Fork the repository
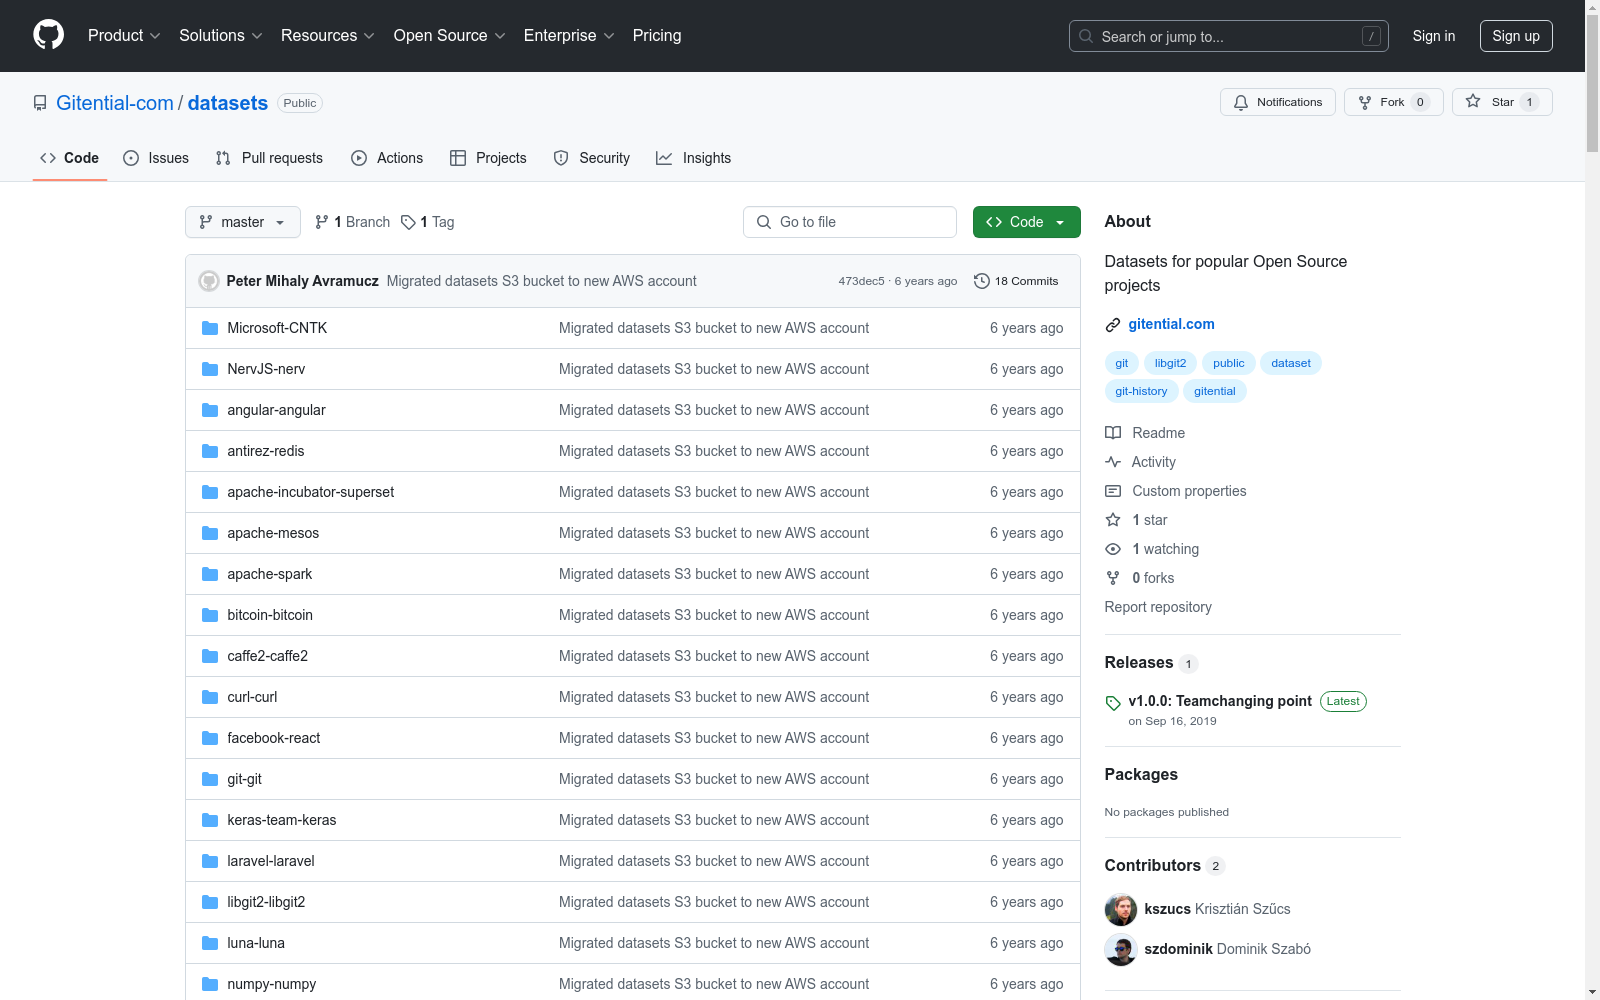1600x1000 pixels. tap(1394, 102)
